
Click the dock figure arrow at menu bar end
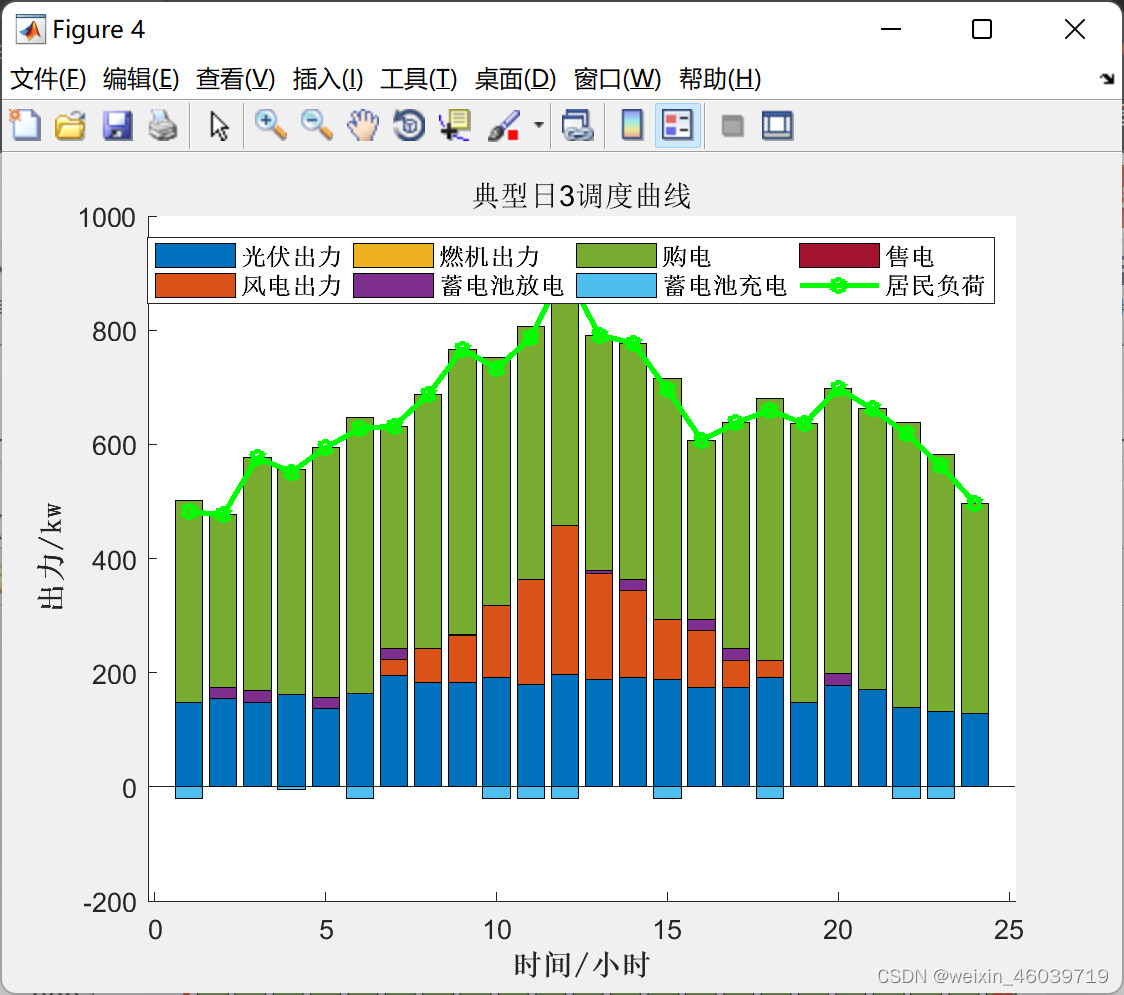[1108, 79]
